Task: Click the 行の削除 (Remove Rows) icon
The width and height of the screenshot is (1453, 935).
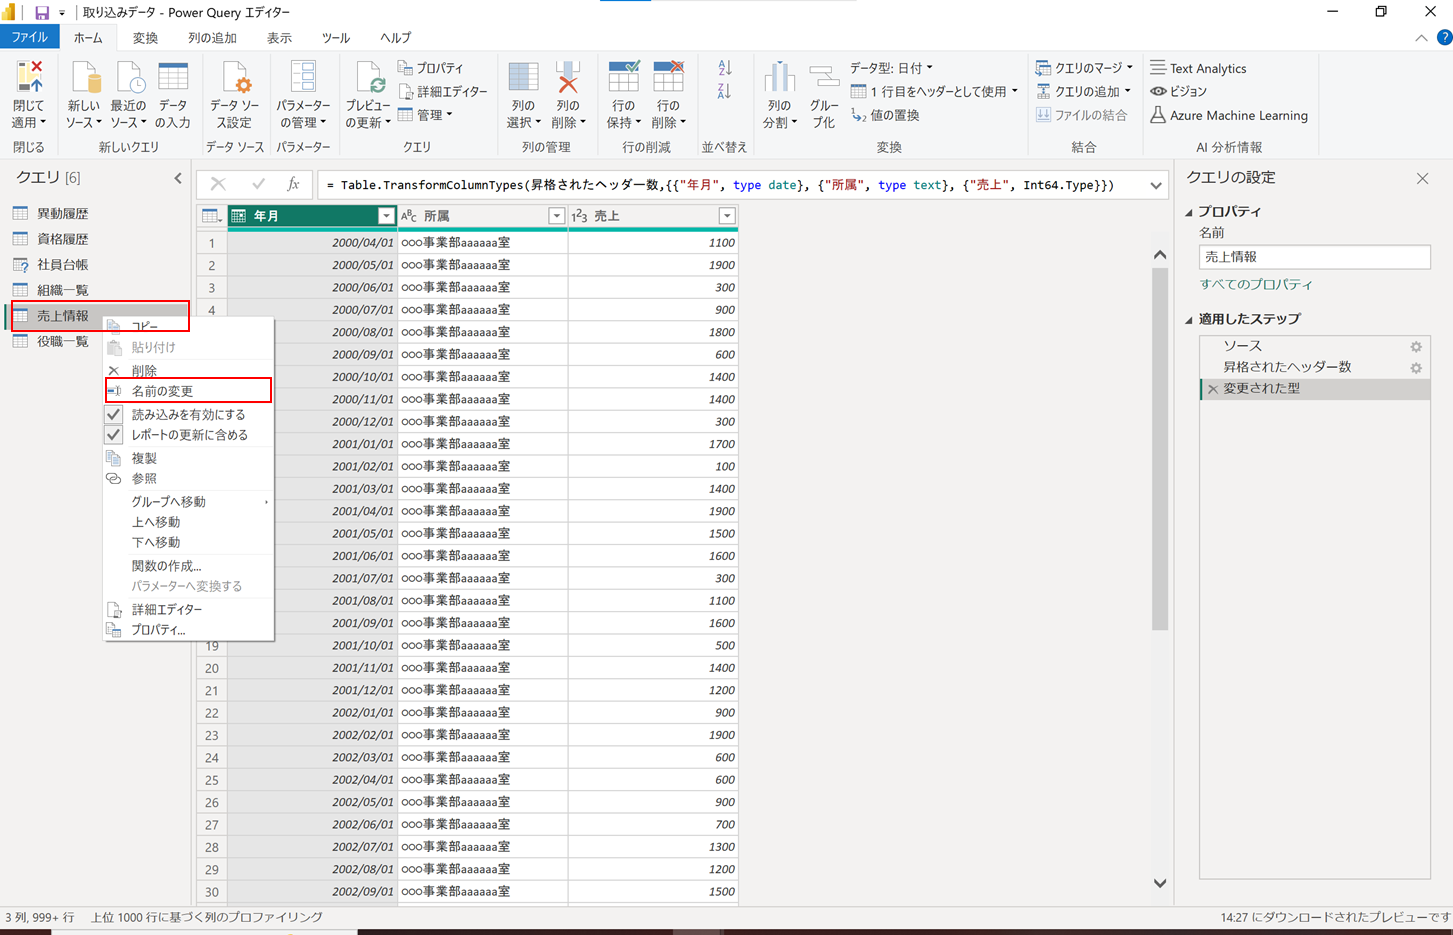Action: 668,78
